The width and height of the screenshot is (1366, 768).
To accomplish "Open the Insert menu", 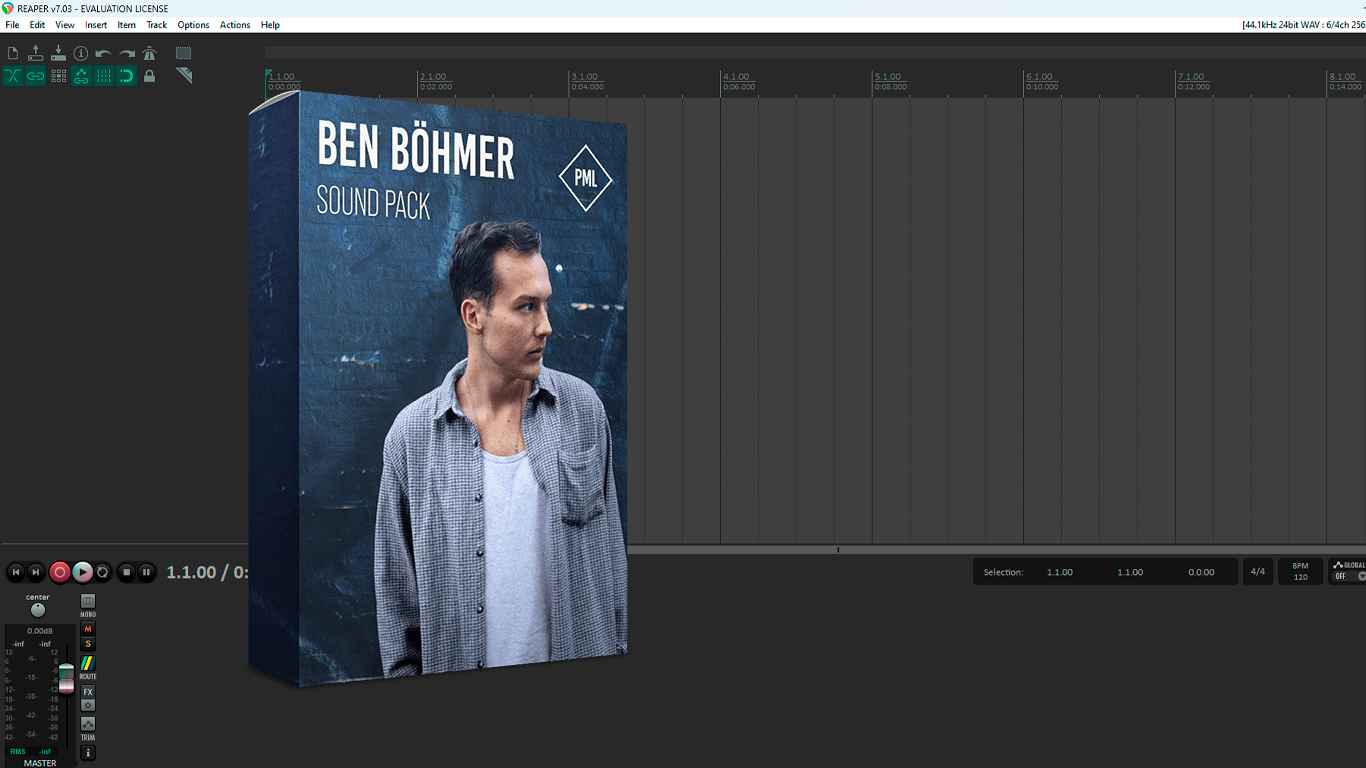I will point(96,25).
